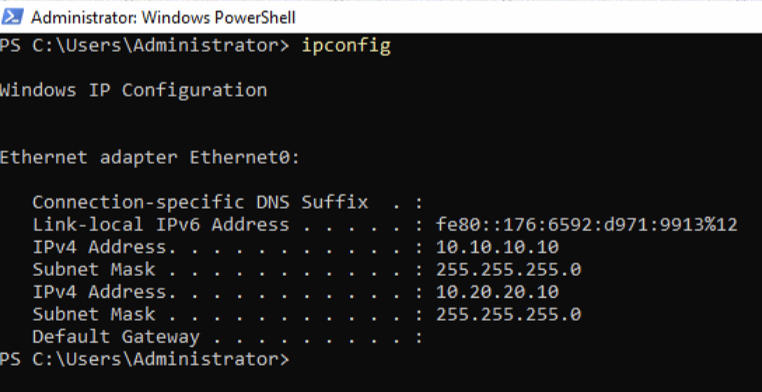This screenshot has width=762, height=392.
Task: Select the 10.20.20.10 IP address
Action: point(497,292)
